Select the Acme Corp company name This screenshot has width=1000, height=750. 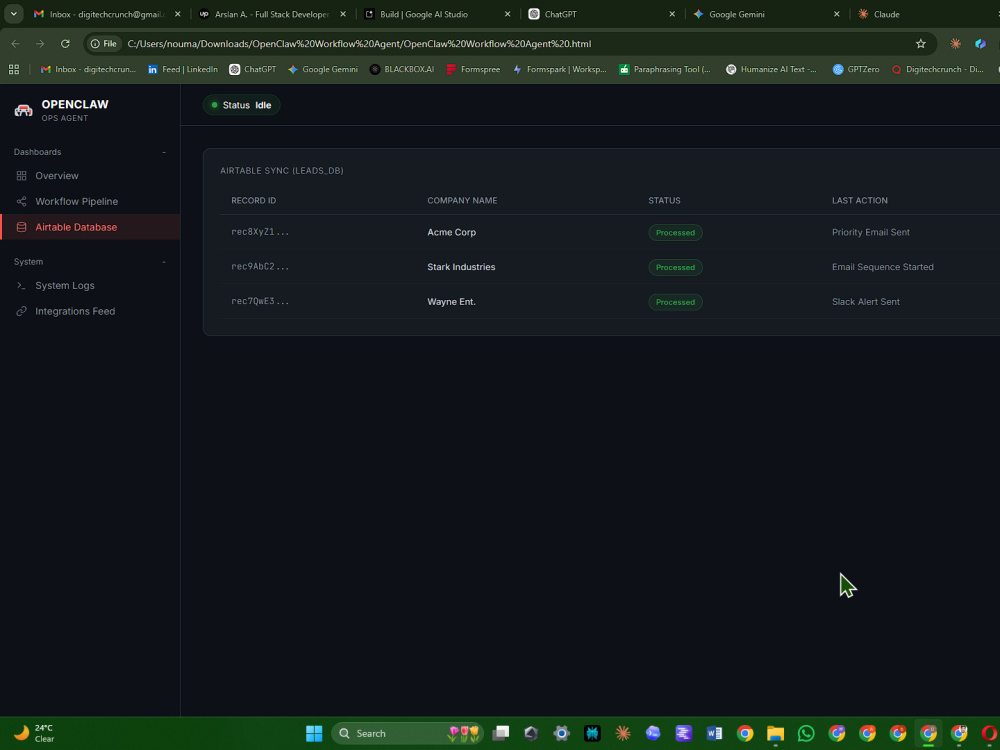452,232
